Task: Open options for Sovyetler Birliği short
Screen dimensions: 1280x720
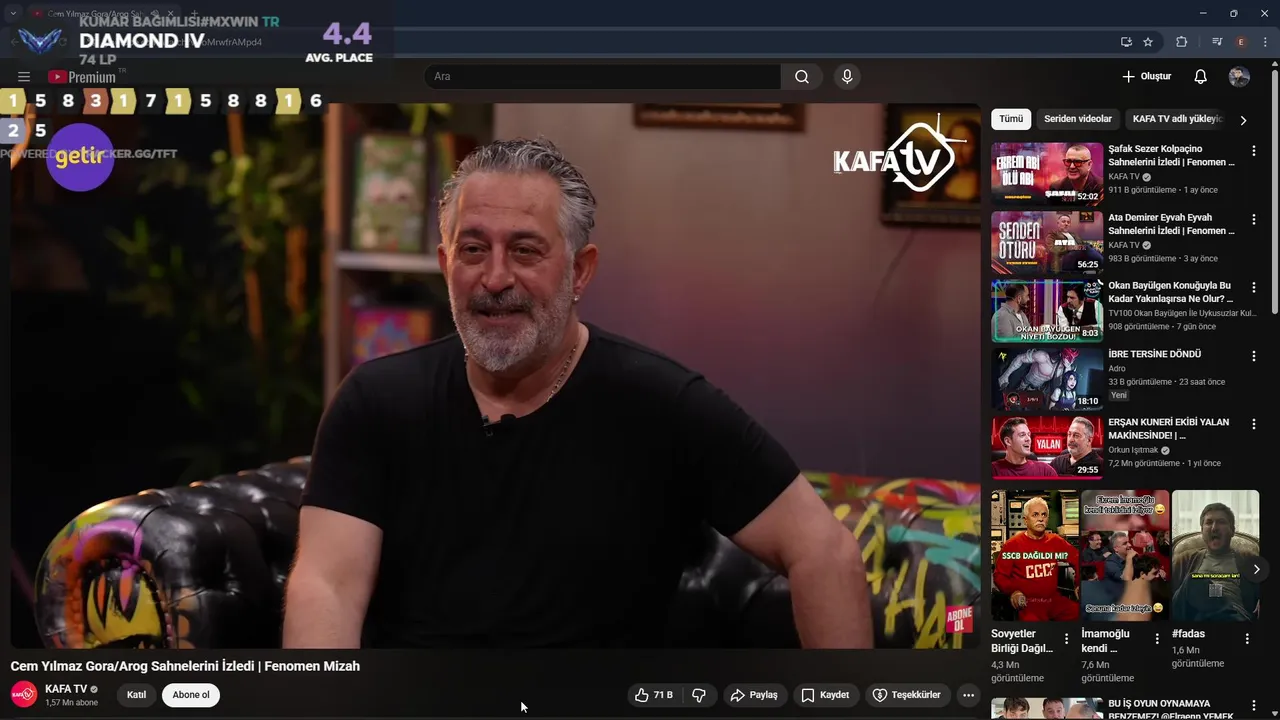Action: pyautogui.click(x=1066, y=639)
